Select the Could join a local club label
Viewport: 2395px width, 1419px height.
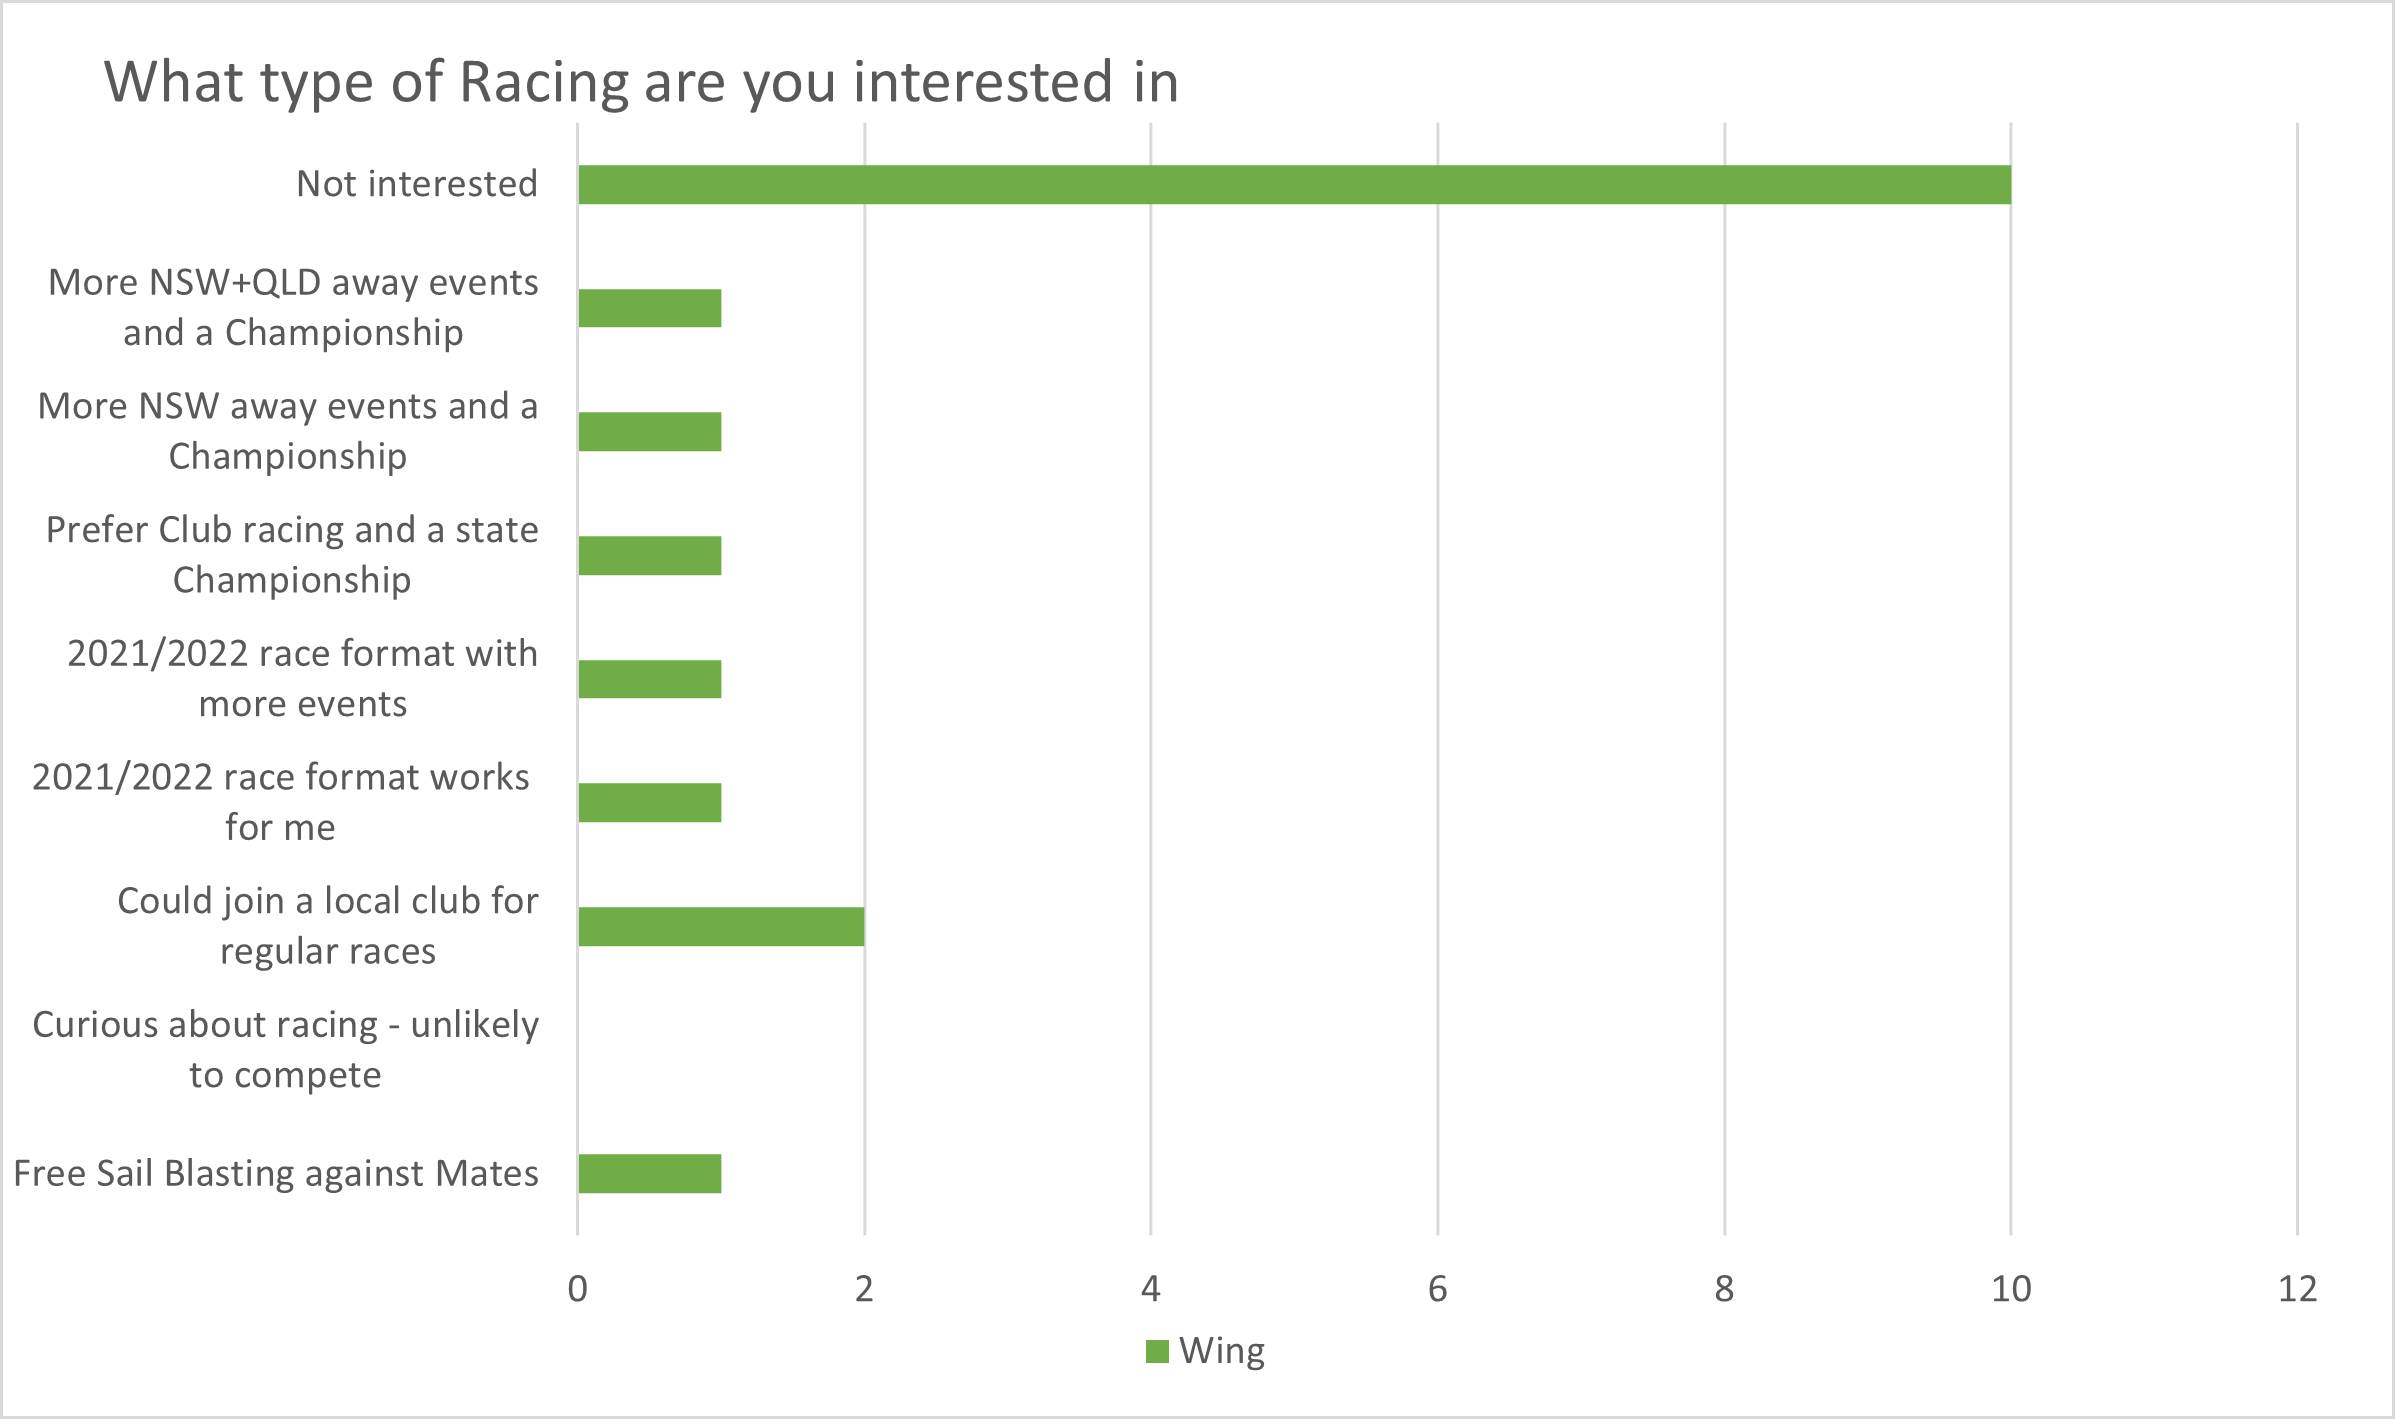click(328, 926)
